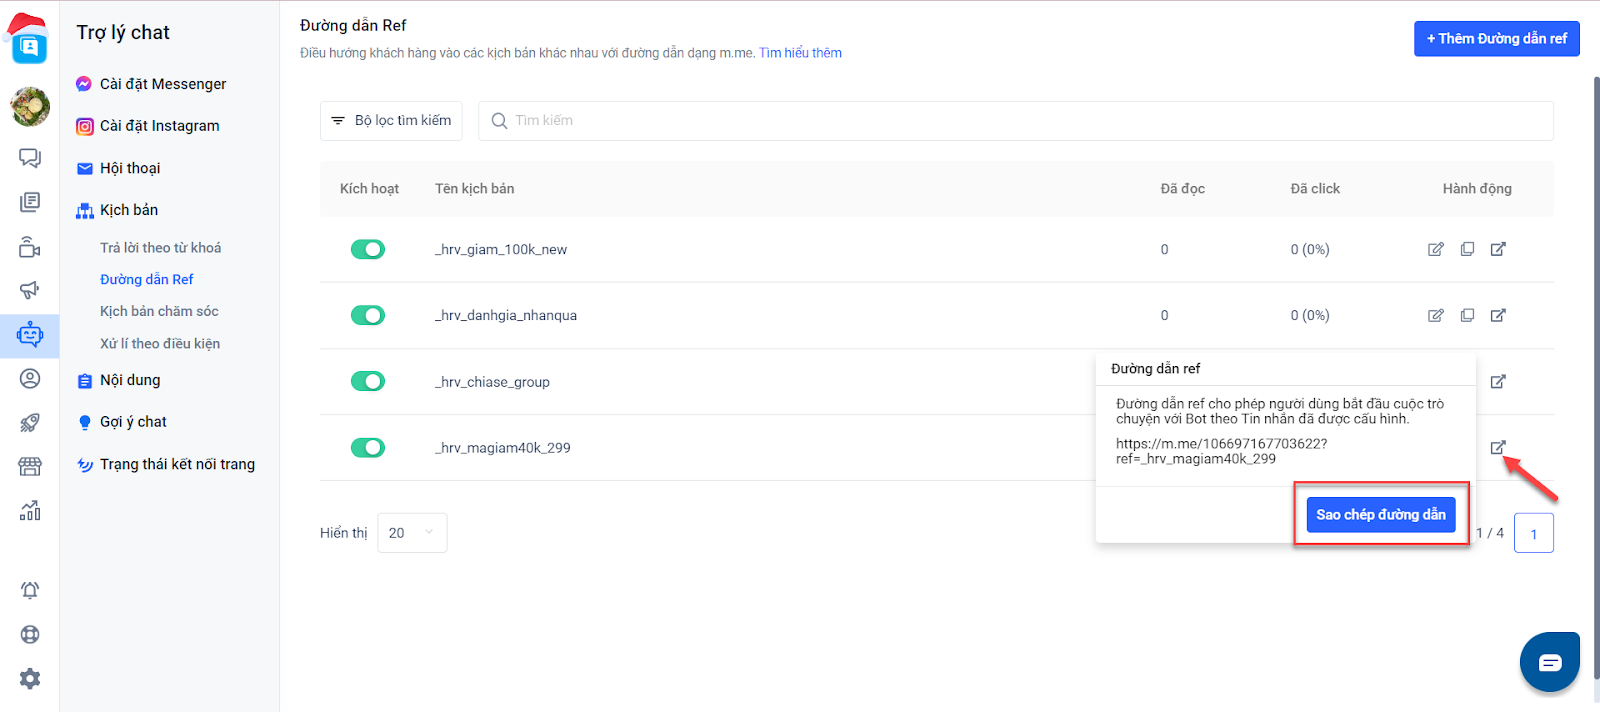Click edit icon for _hrv_giam_100k_new row
This screenshot has height=712, width=1600.
1436,249
